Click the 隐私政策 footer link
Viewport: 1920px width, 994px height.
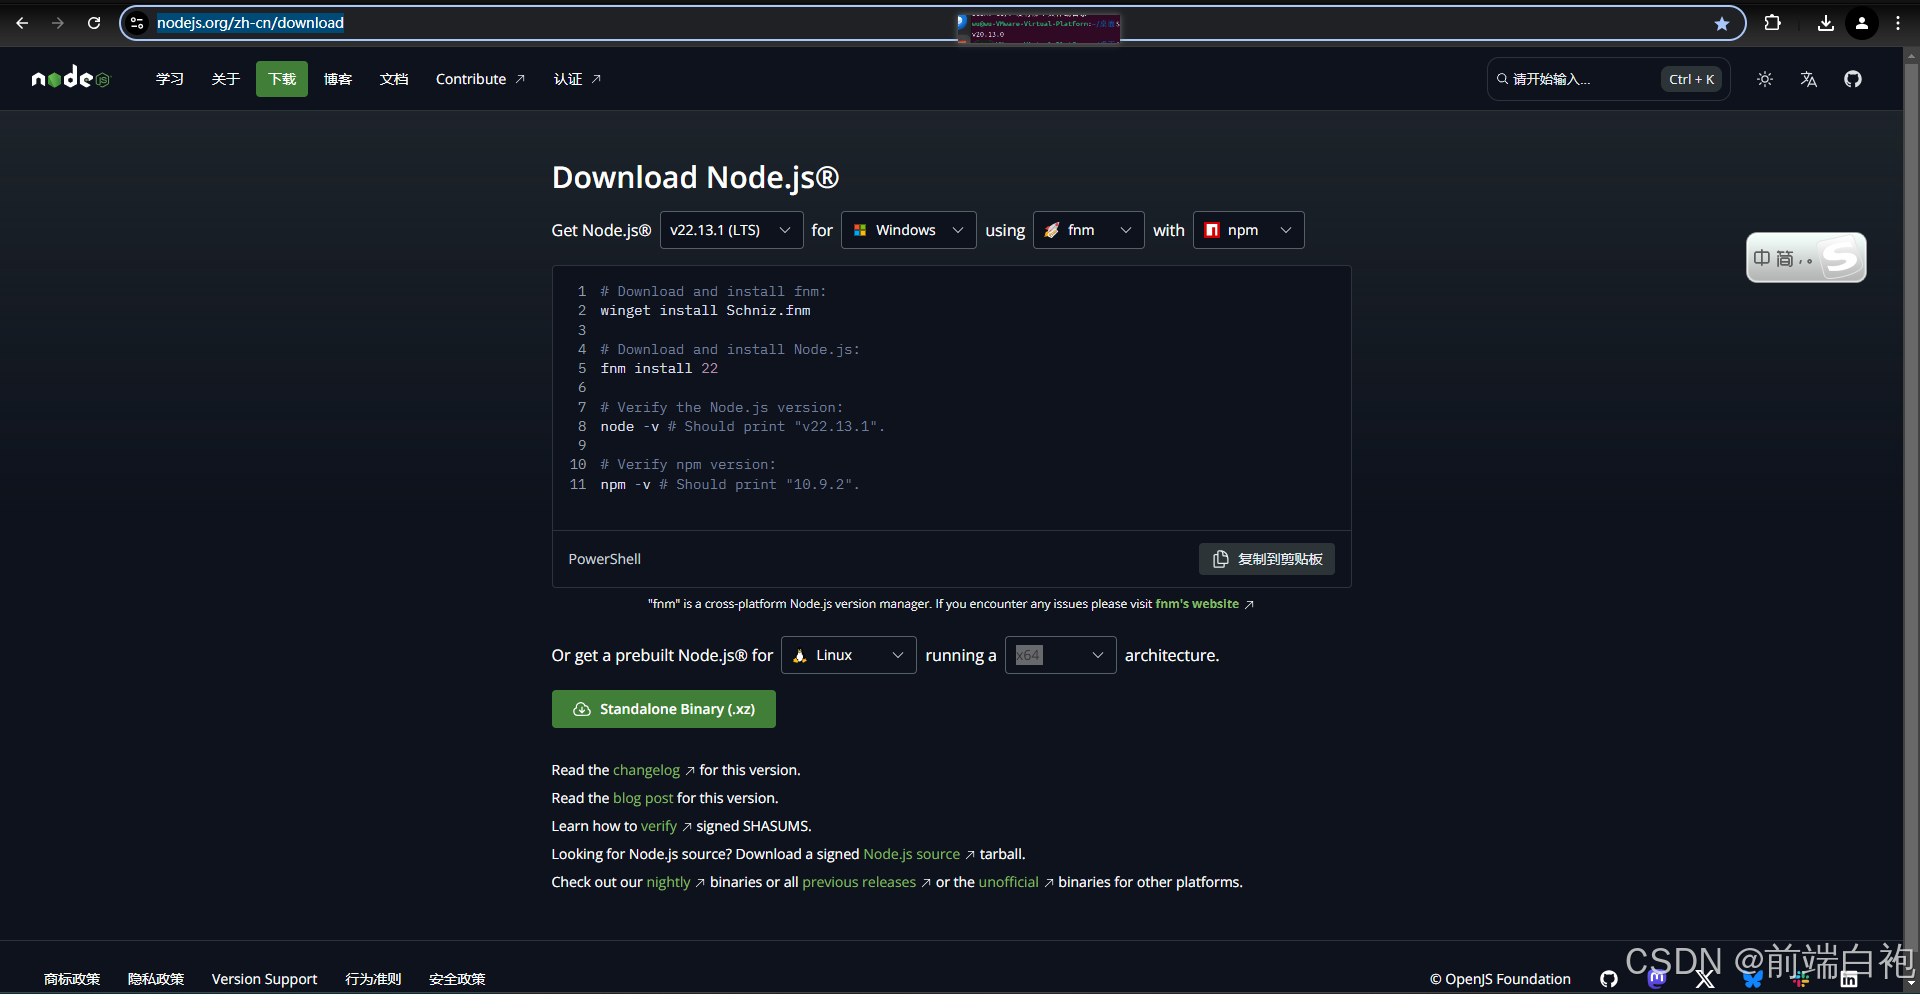[156, 979]
